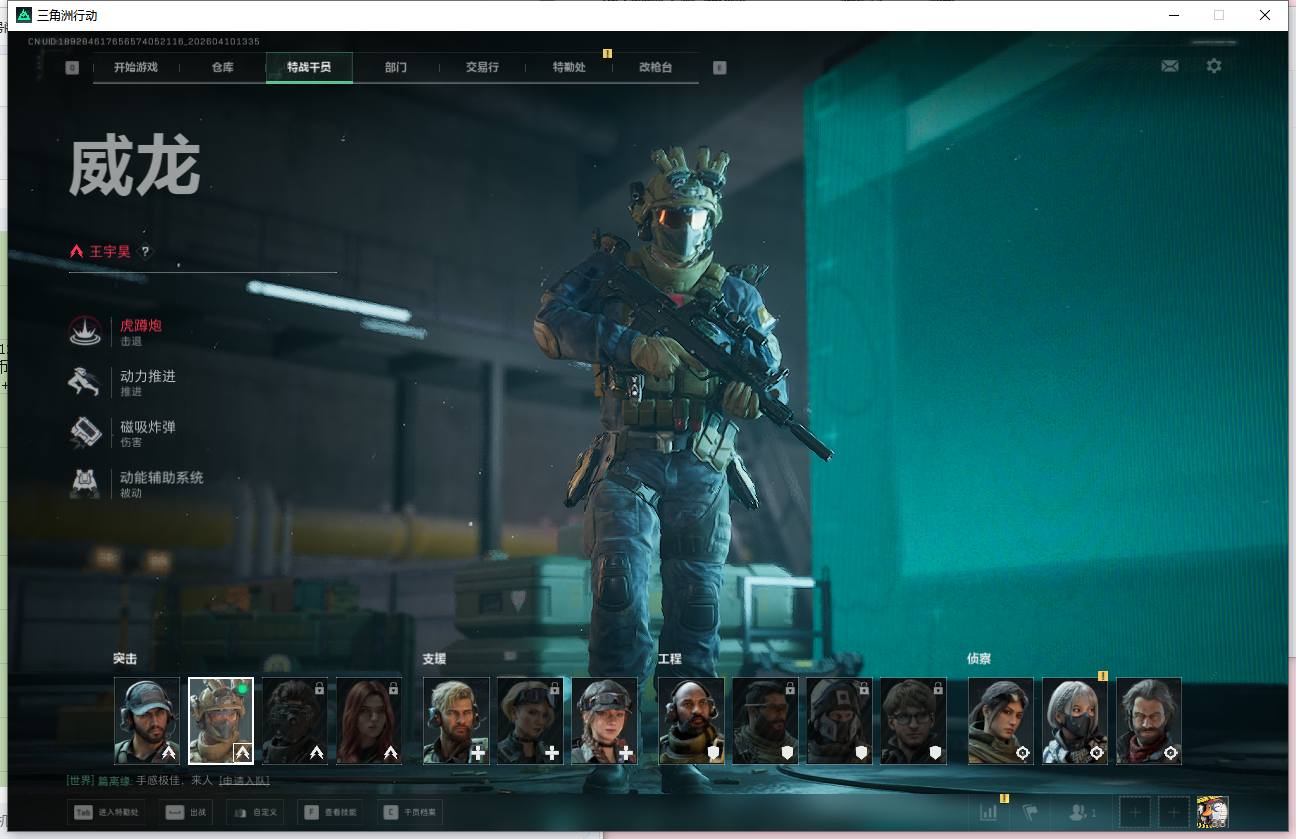
Task: Go to the 交易行 tab
Action: 482,67
